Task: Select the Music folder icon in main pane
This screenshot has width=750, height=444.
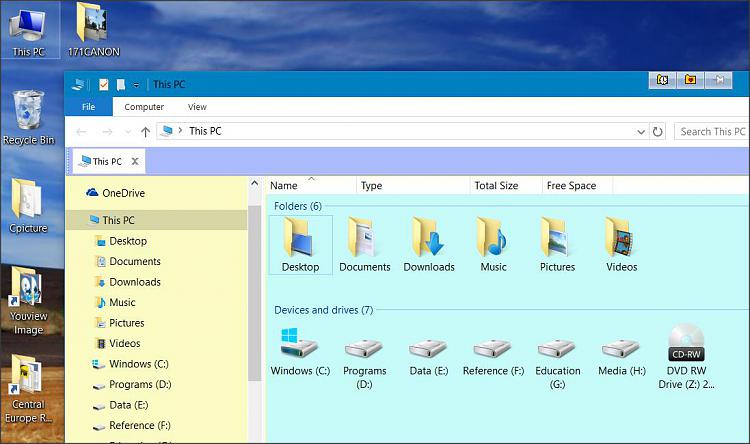Action: [493, 245]
